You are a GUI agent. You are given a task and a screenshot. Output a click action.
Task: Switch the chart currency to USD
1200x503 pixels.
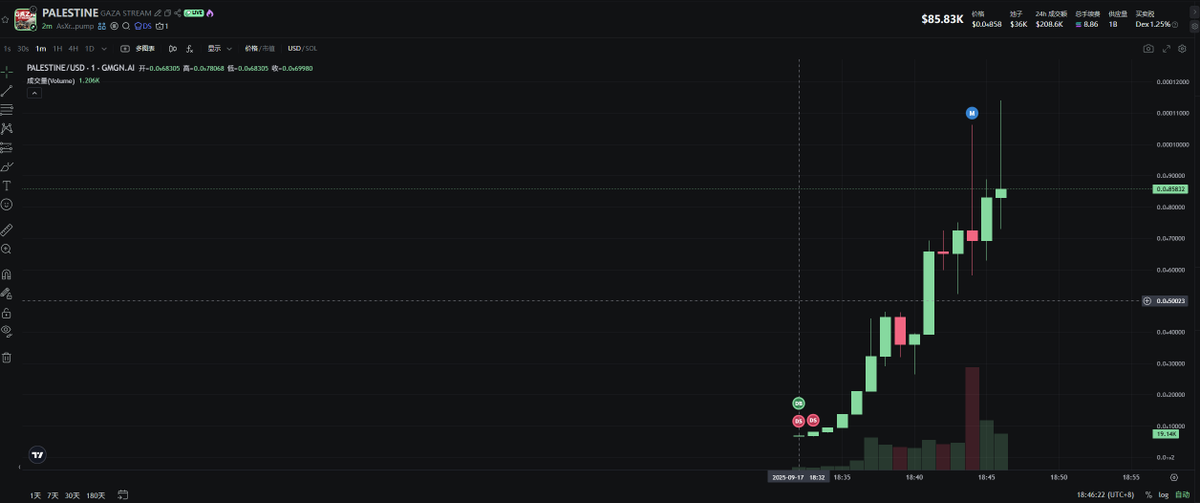coord(294,48)
